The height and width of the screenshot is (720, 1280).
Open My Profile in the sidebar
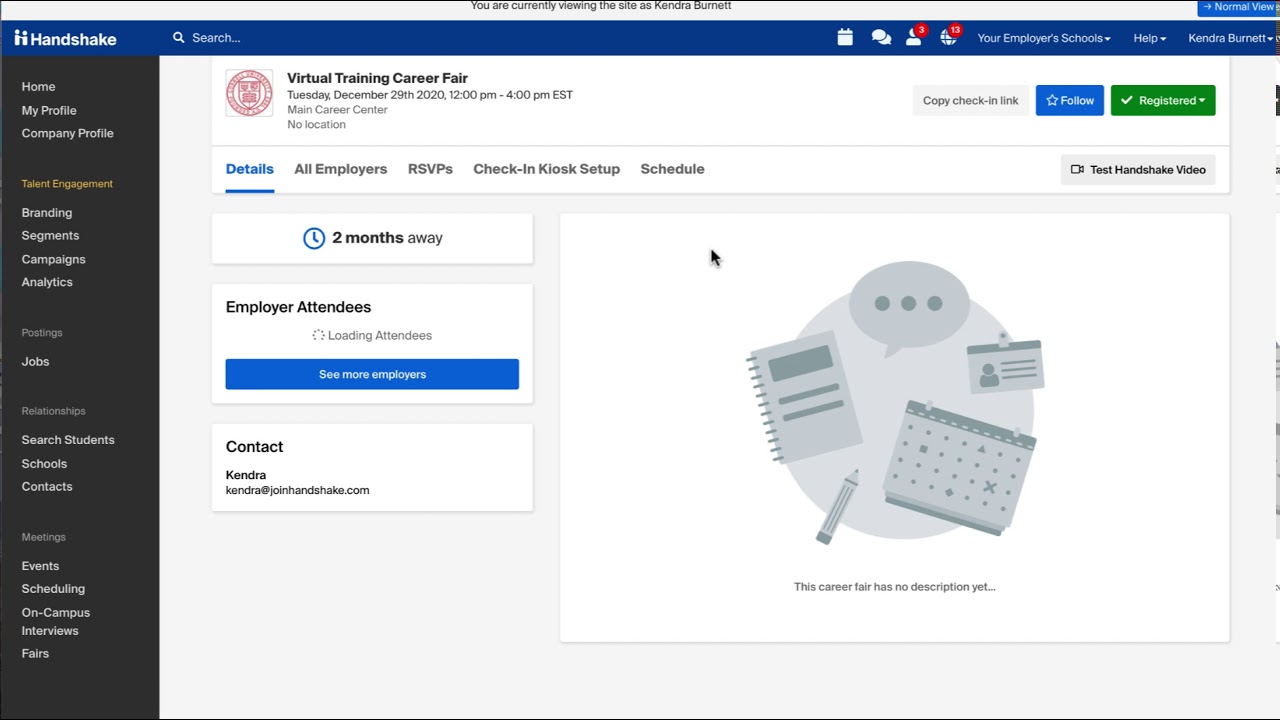pyautogui.click(x=49, y=110)
